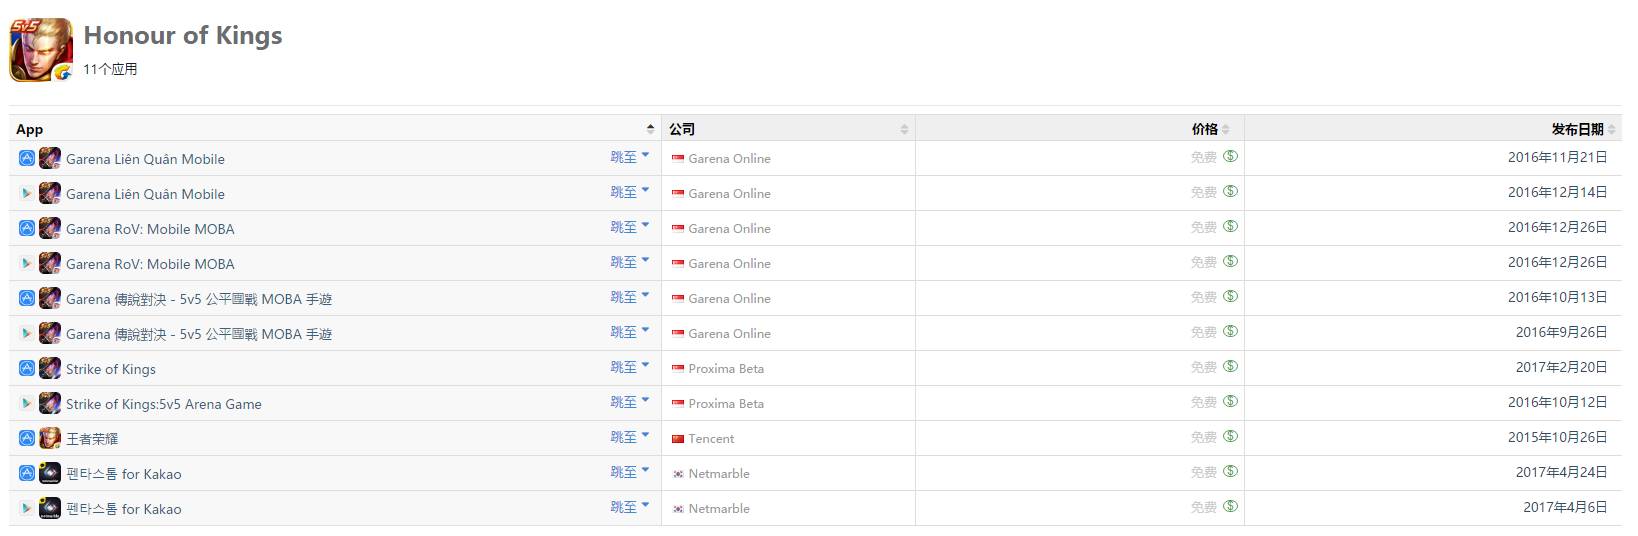
Task: Click the date 2017年4月6日
Action: (1566, 507)
